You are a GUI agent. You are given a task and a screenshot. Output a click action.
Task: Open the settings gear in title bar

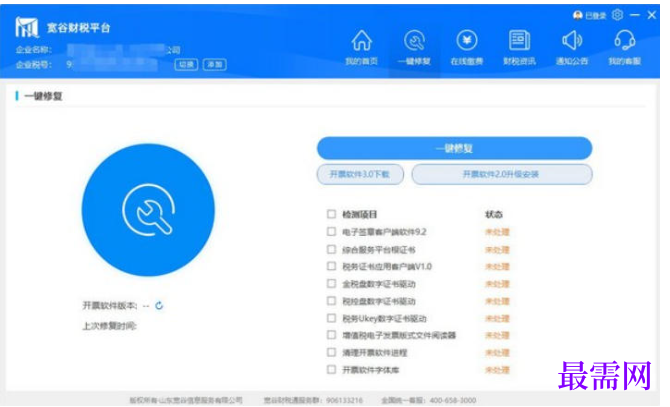coord(617,15)
